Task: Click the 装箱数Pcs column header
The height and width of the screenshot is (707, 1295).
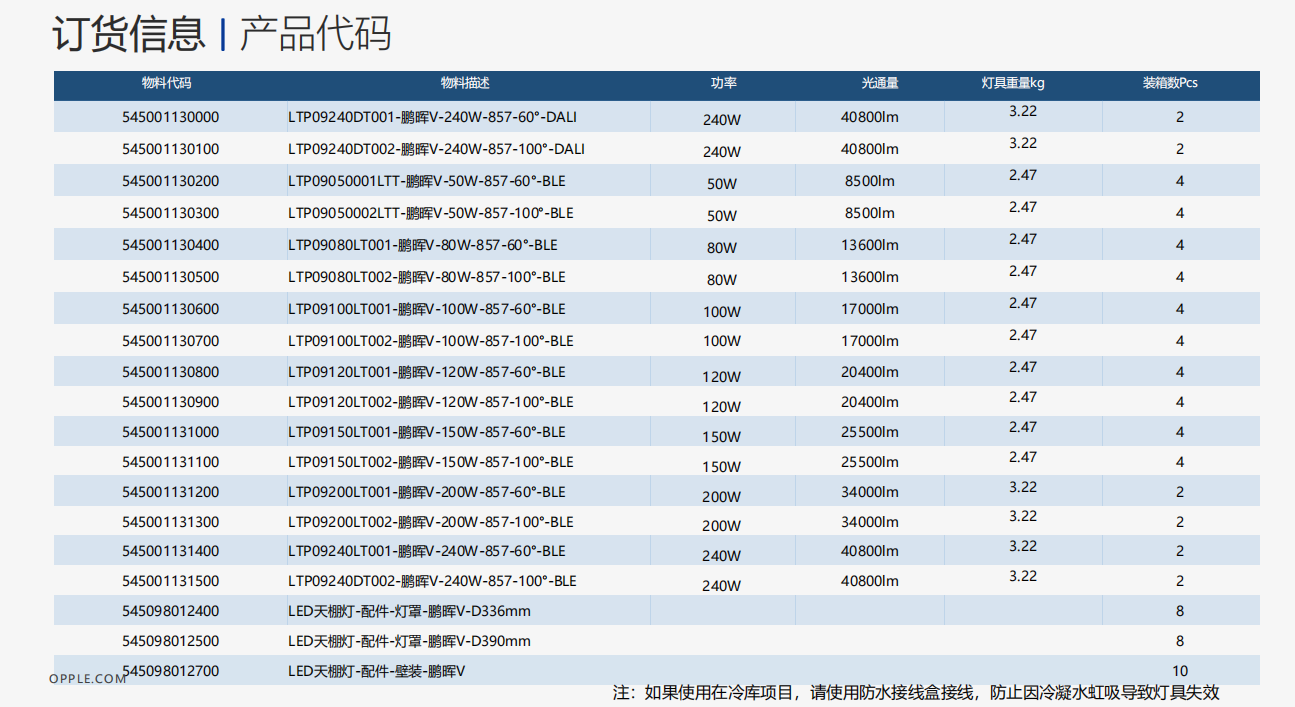Action: (1170, 83)
